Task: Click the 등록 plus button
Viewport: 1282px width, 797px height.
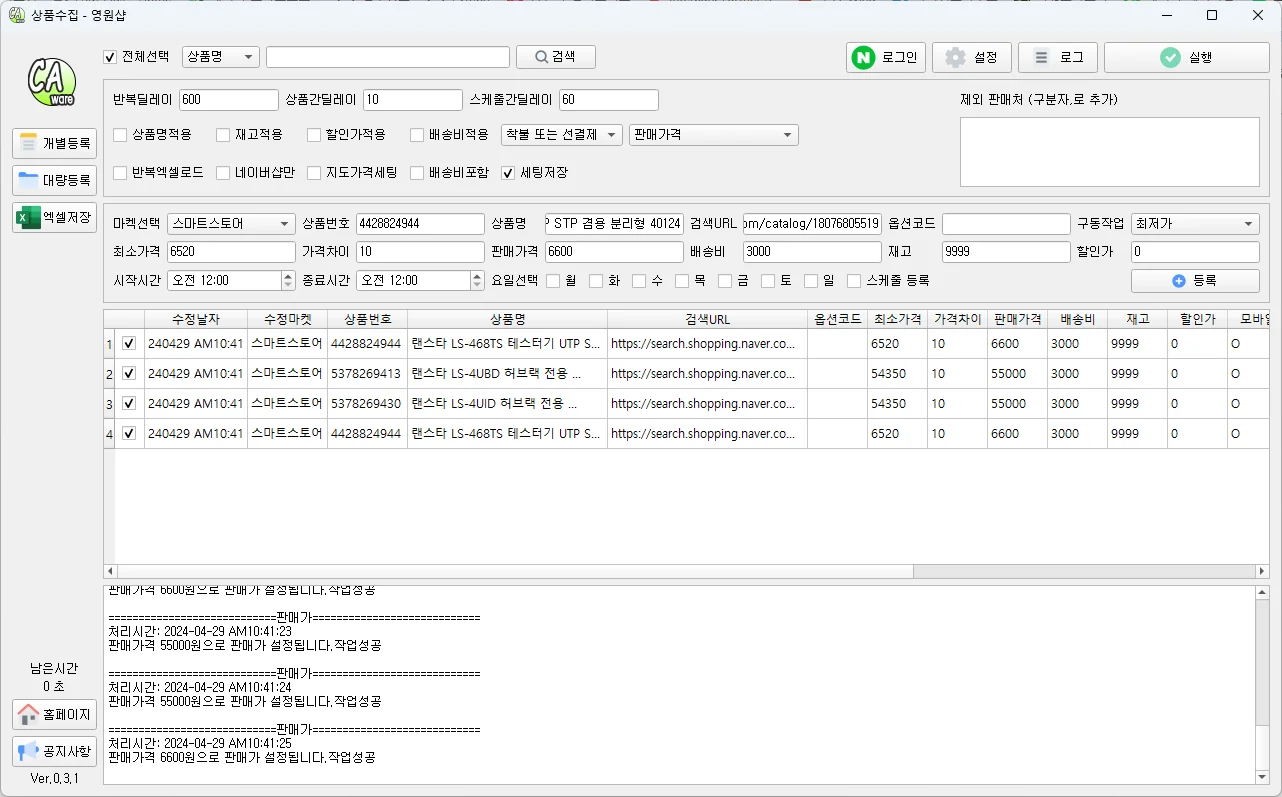Action: [1195, 281]
